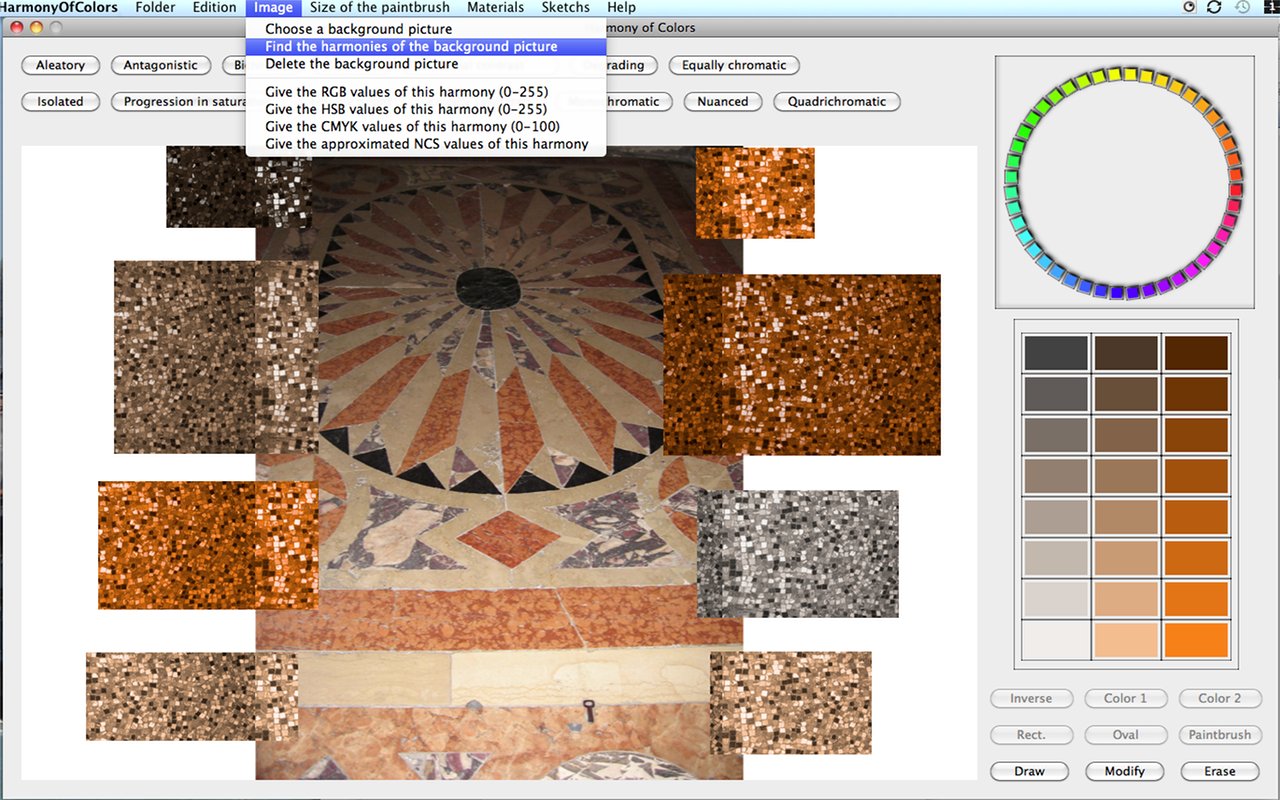This screenshot has width=1280, height=800.
Task: Choose the Draw mode button
Action: pos(1029,771)
